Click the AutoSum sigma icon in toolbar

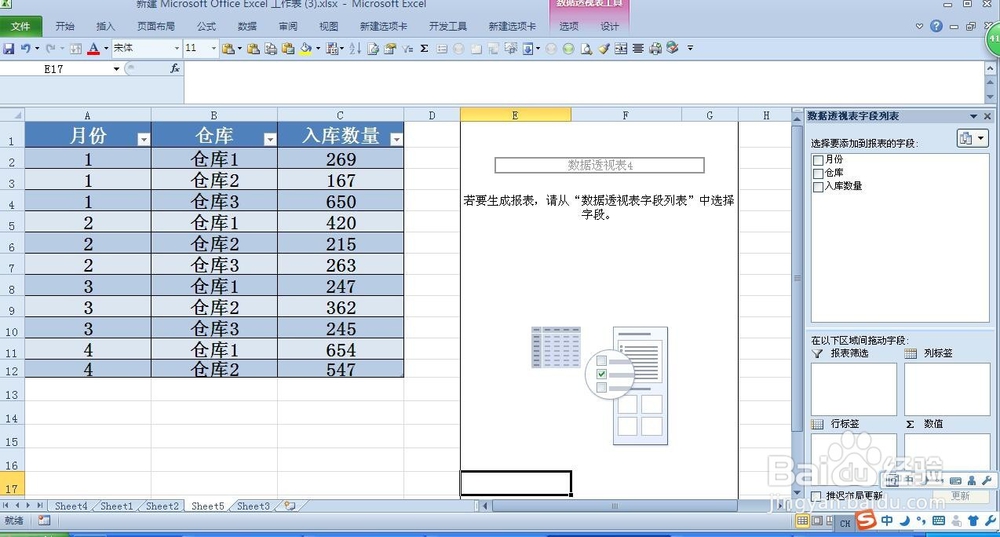pos(424,48)
